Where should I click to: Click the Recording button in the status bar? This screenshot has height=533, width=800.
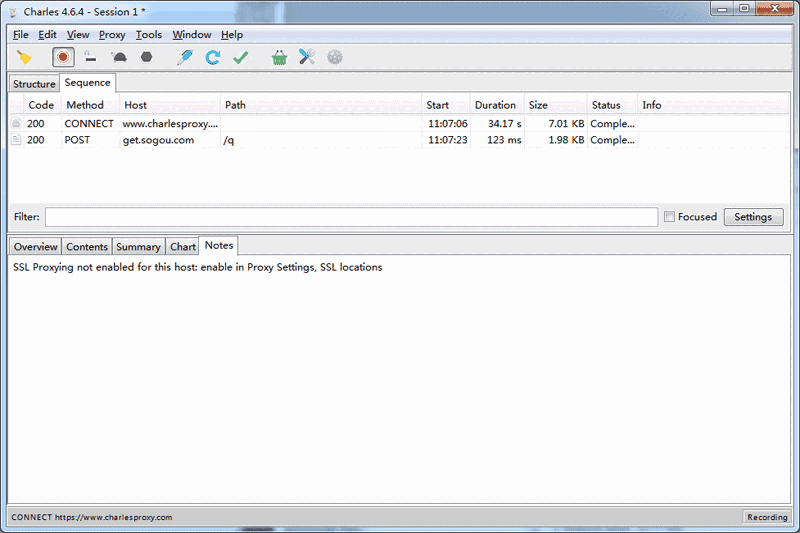(x=767, y=517)
